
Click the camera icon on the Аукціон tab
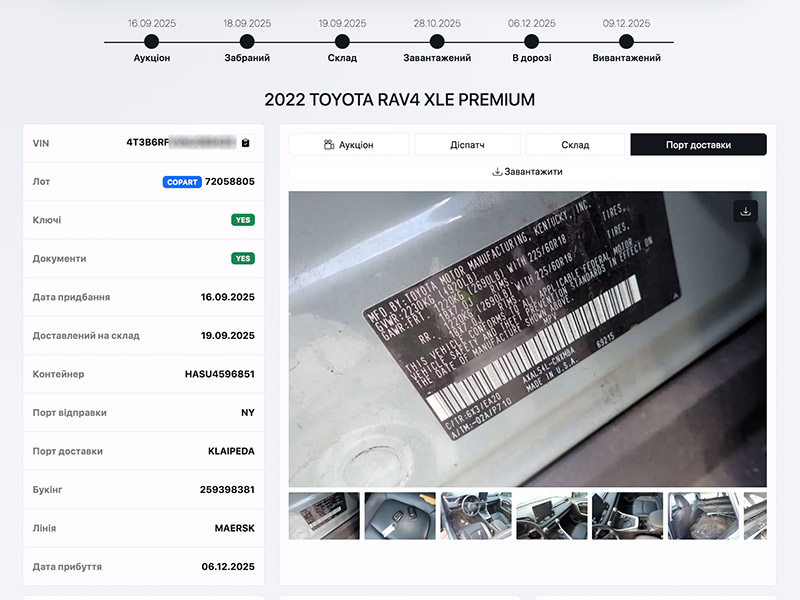tap(329, 145)
